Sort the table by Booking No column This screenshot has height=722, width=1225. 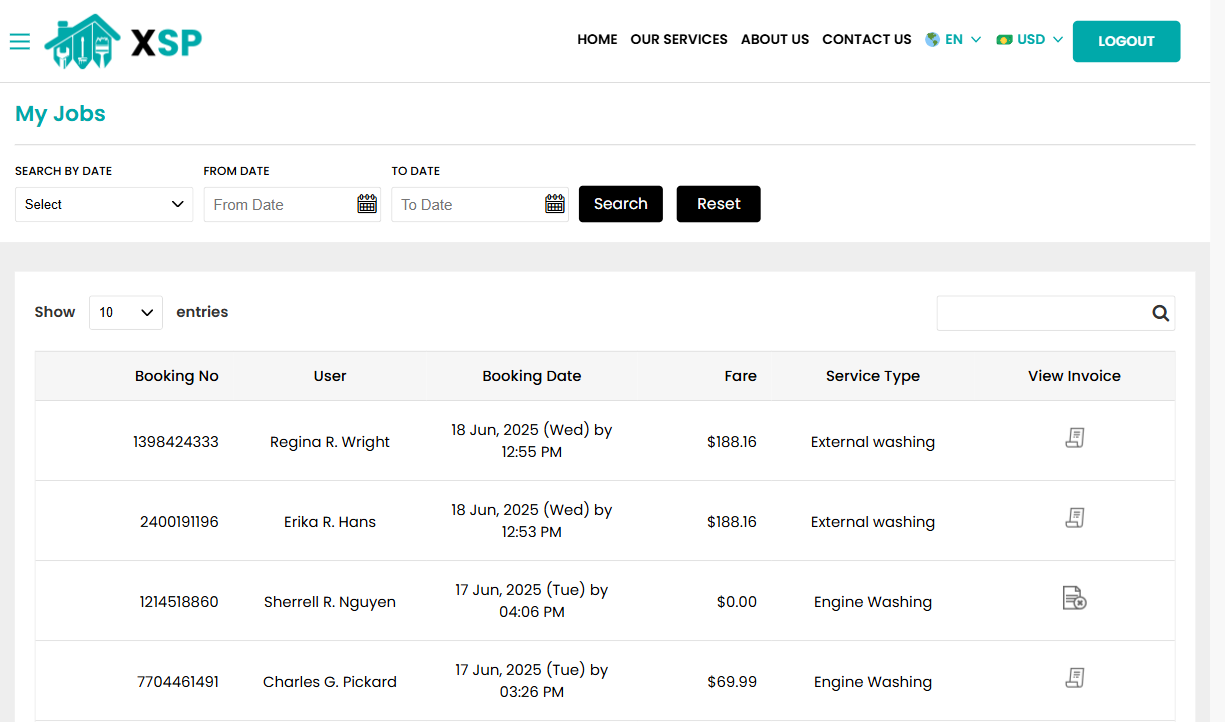tap(176, 375)
